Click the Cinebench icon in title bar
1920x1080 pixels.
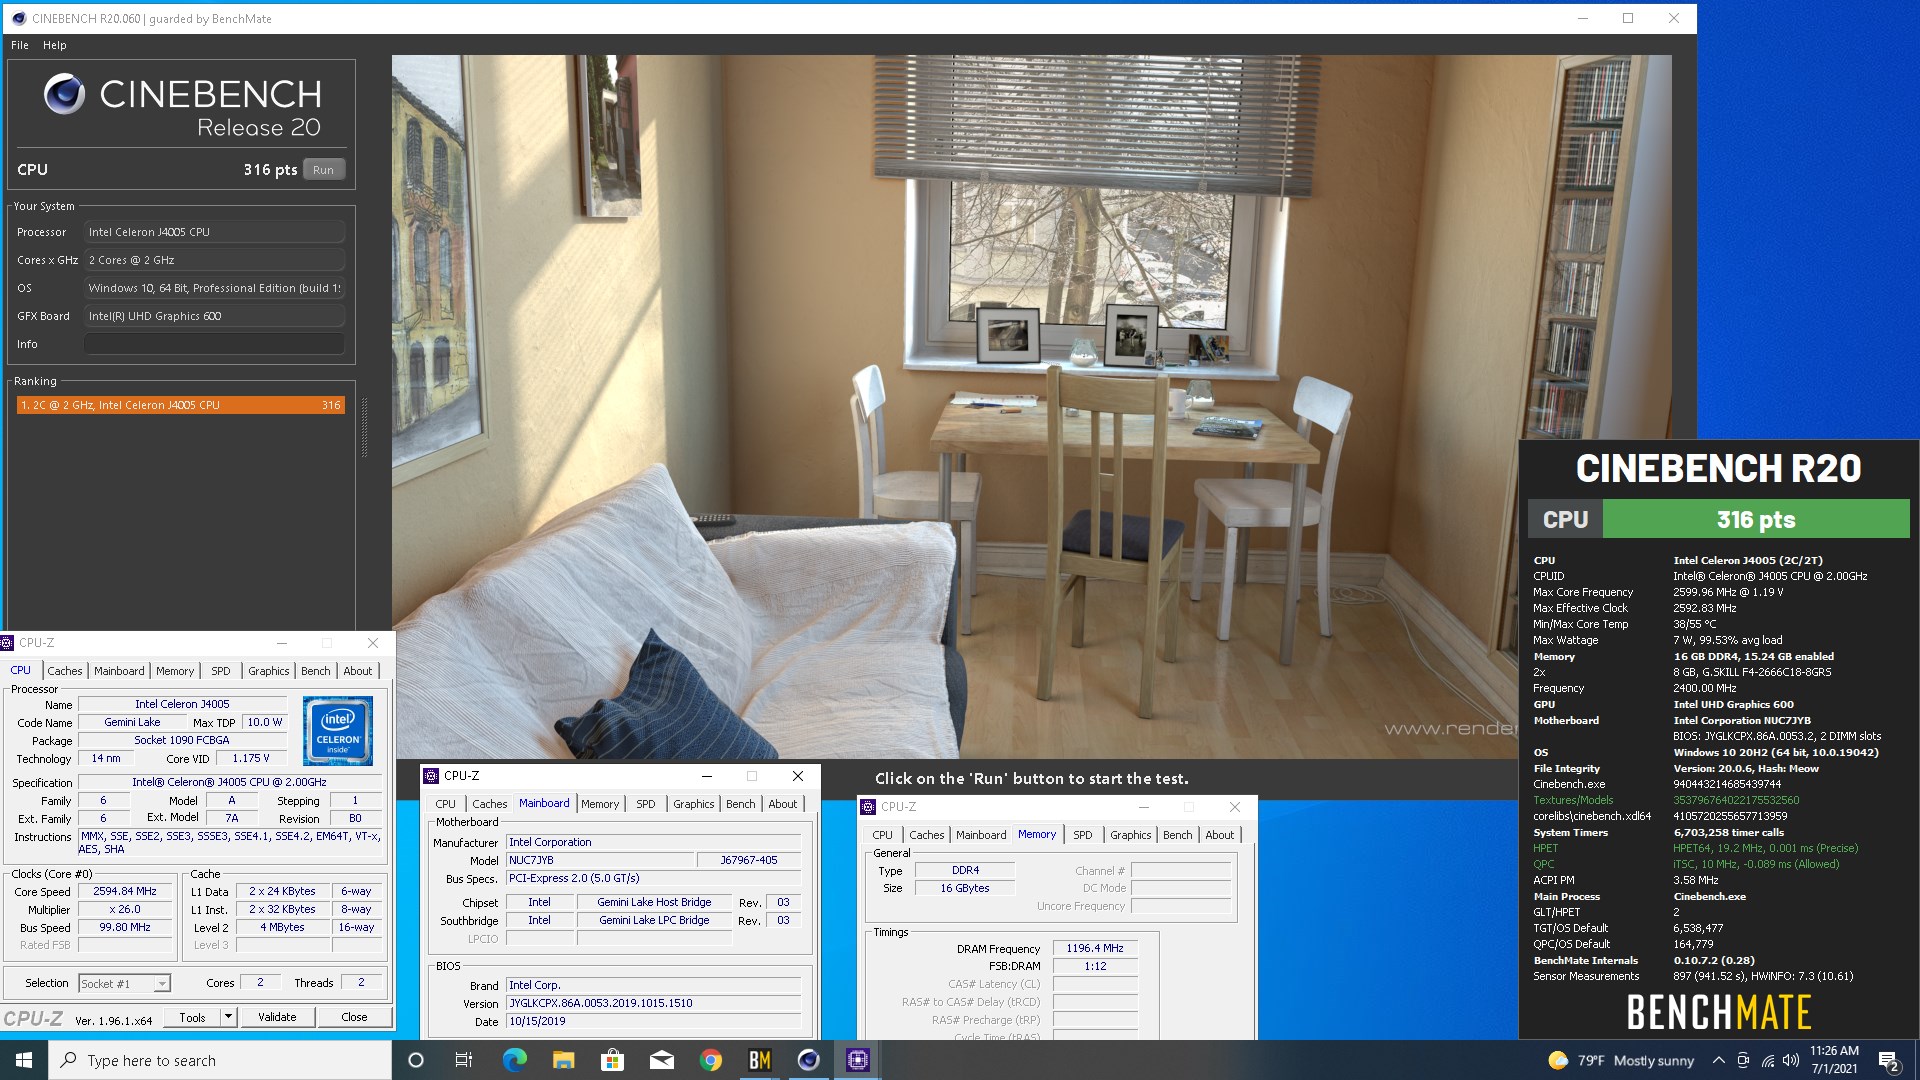[18, 18]
